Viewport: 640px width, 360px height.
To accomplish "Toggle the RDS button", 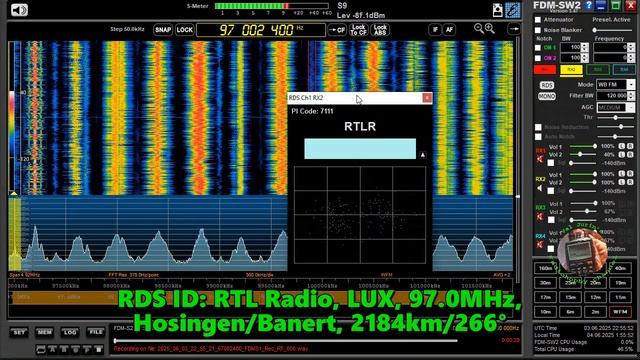I will [x=547, y=85].
